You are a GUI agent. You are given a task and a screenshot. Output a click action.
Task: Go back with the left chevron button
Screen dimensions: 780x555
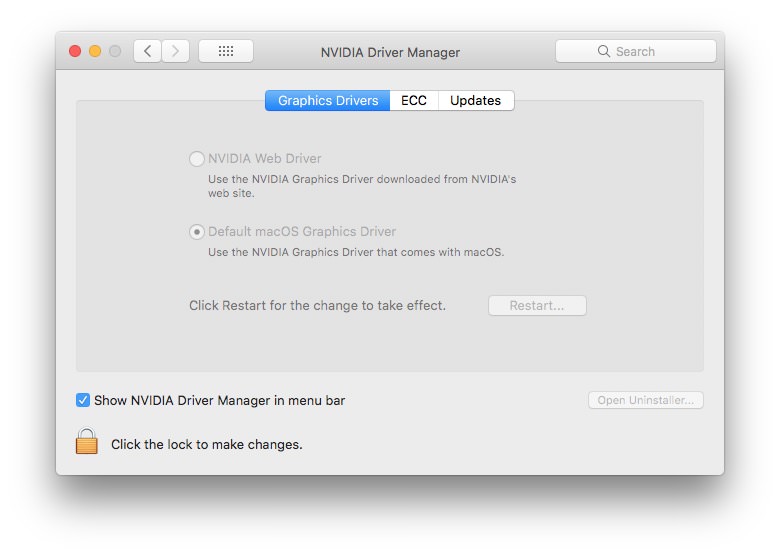[147, 51]
